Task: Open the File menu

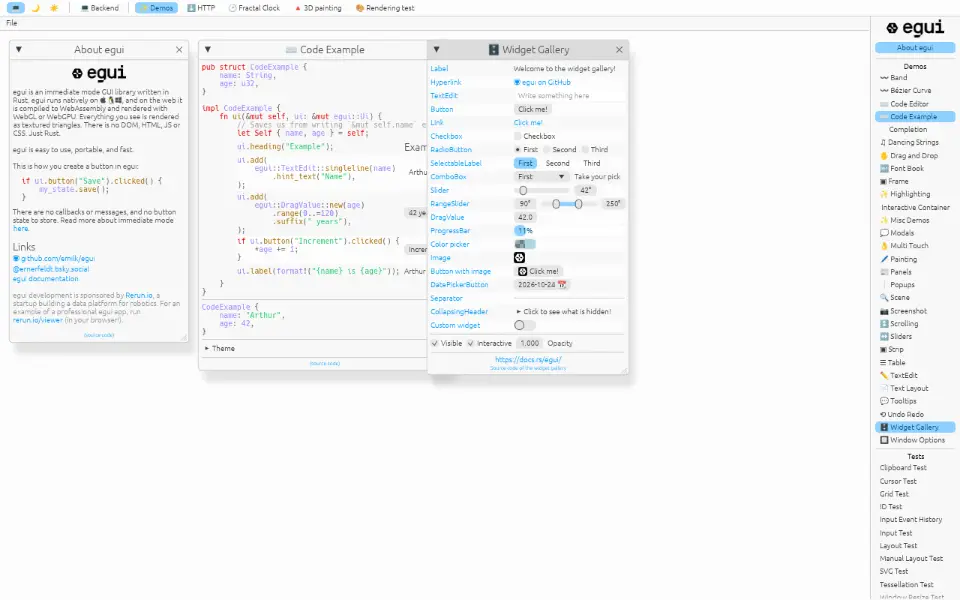Action: [x=12, y=23]
